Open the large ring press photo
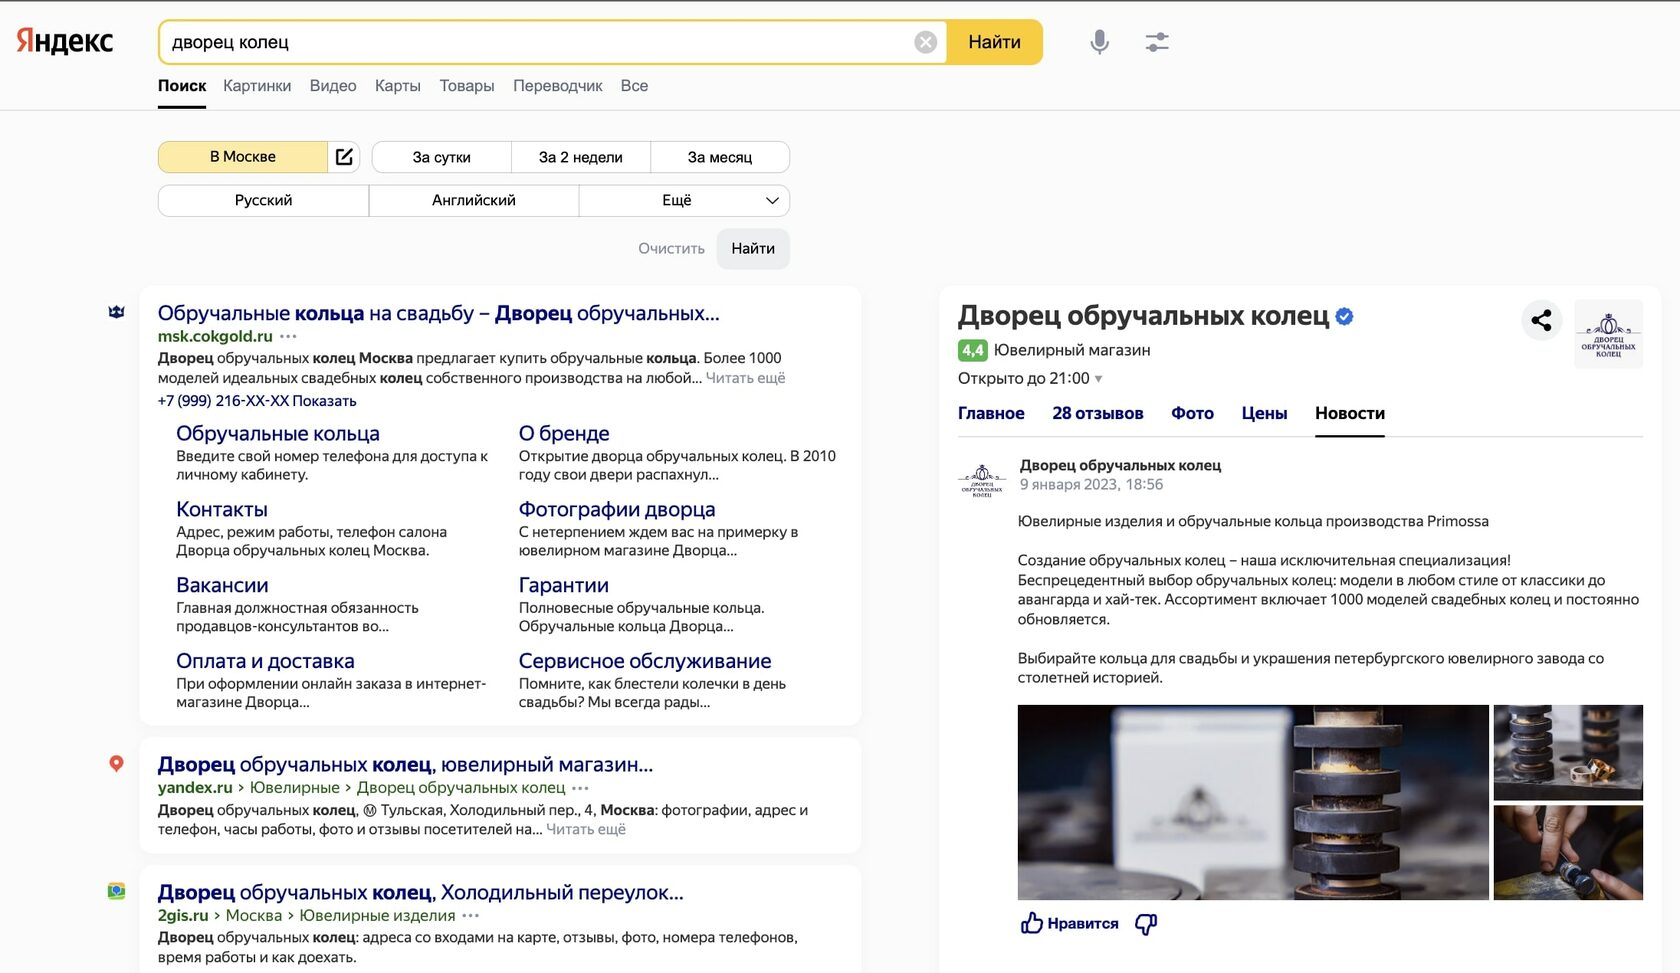This screenshot has height=973, width=1680. click(x=1253, y=802)
